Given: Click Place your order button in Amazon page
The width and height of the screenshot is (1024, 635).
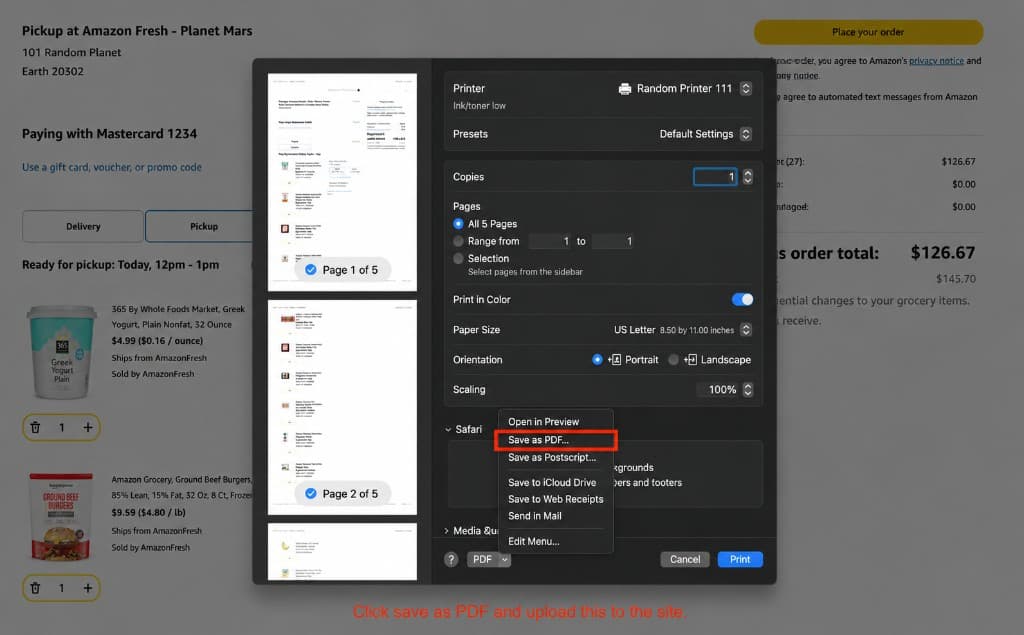Looking at the screenshot, I should (868, 32).
